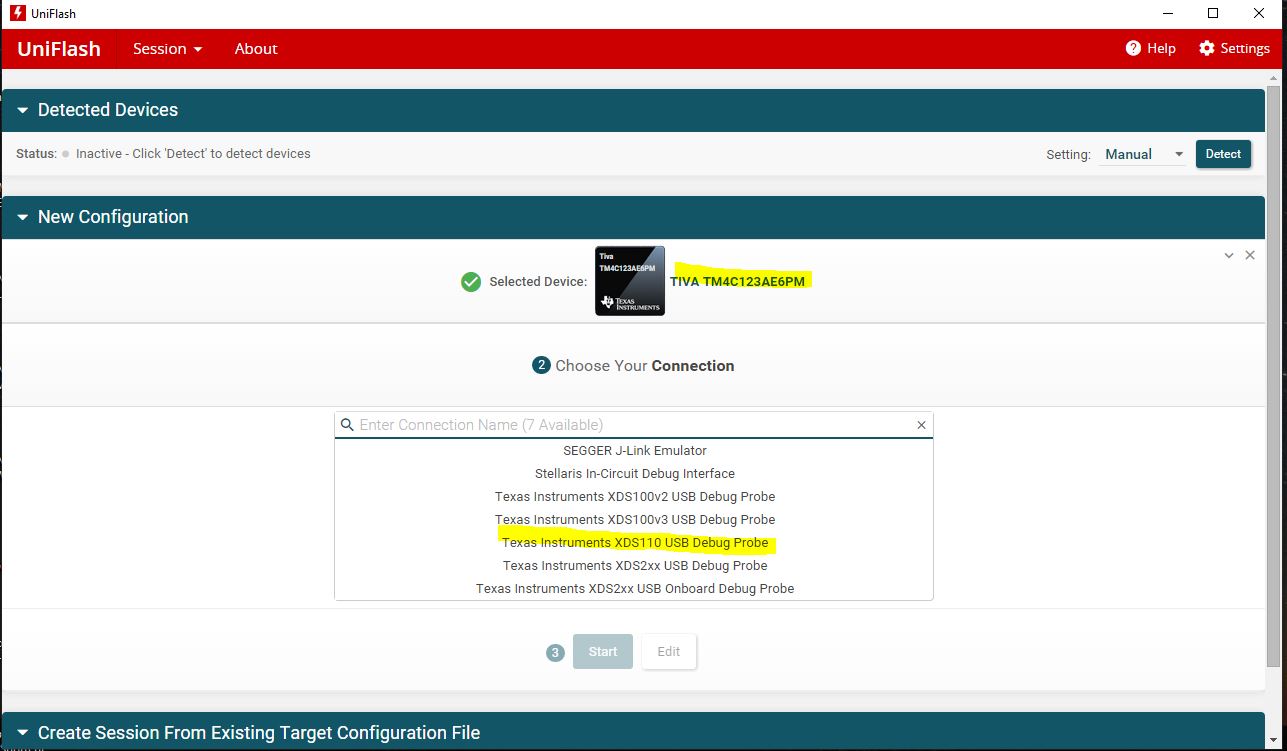Image resolution: width=1287 pixels, height=751 pixels.
Task: Open the Session menu
Action: [x=168, y=49]
